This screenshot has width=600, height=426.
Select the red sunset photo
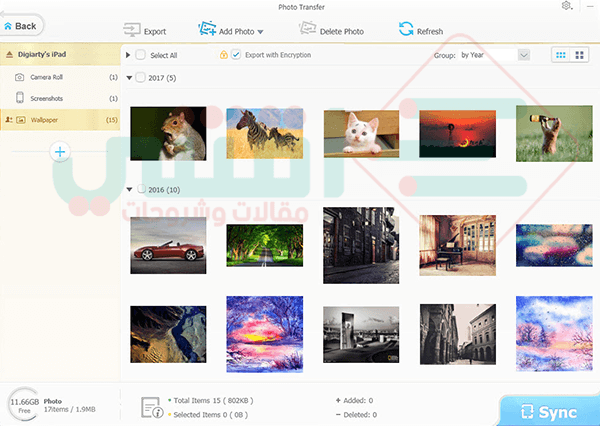click(458, 134)
